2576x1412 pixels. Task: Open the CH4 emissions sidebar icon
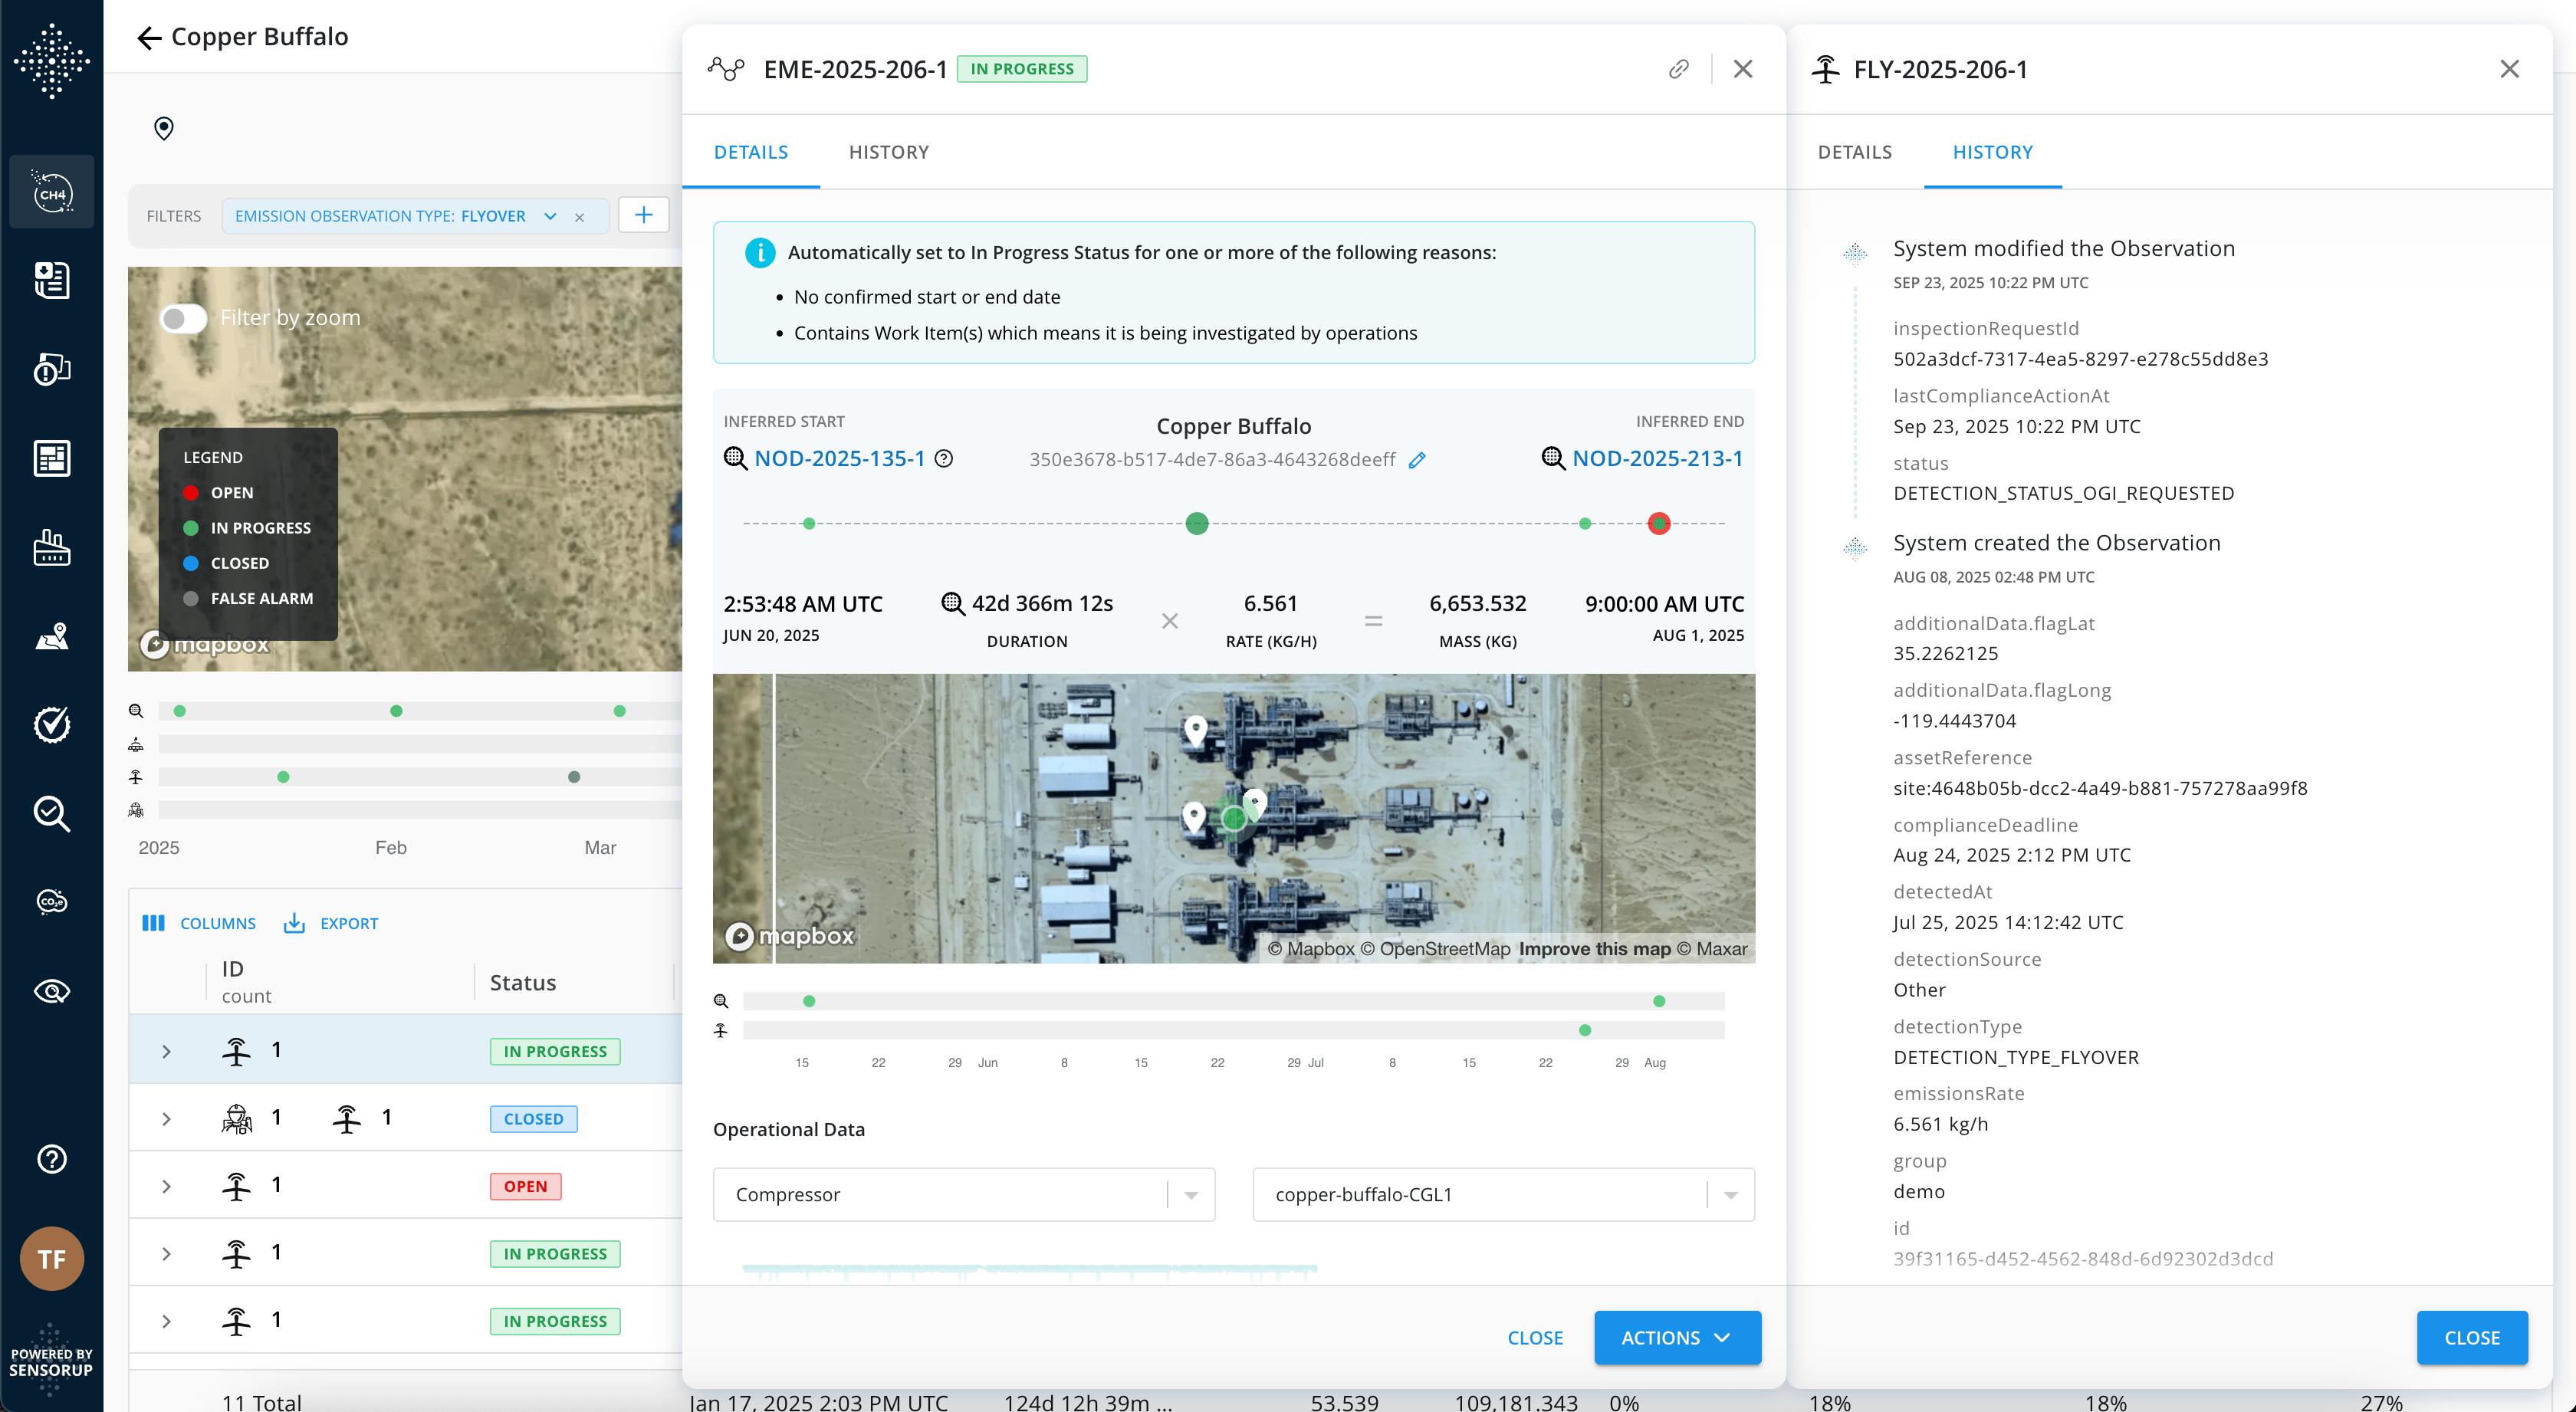(x=52, y=192)
